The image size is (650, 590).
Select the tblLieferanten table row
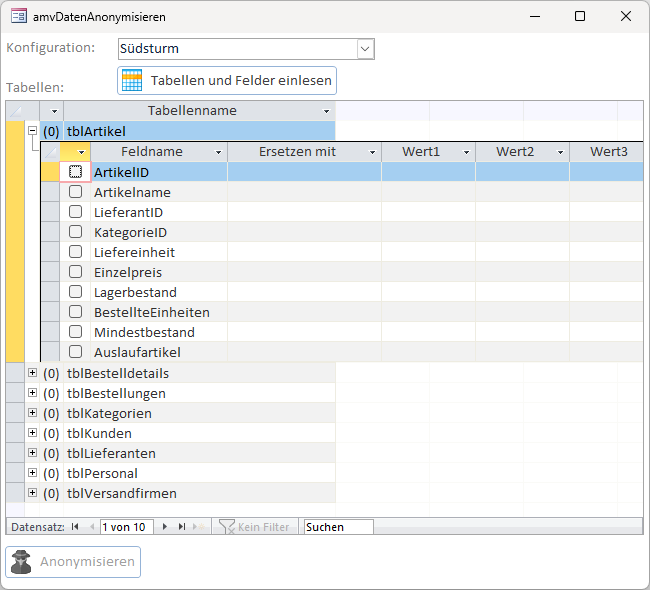click(111, 453)
